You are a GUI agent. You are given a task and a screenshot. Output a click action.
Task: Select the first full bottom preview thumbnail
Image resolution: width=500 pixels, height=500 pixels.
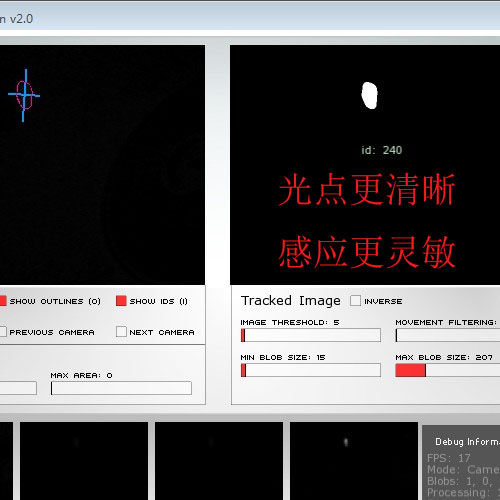[x=84, y=461]
